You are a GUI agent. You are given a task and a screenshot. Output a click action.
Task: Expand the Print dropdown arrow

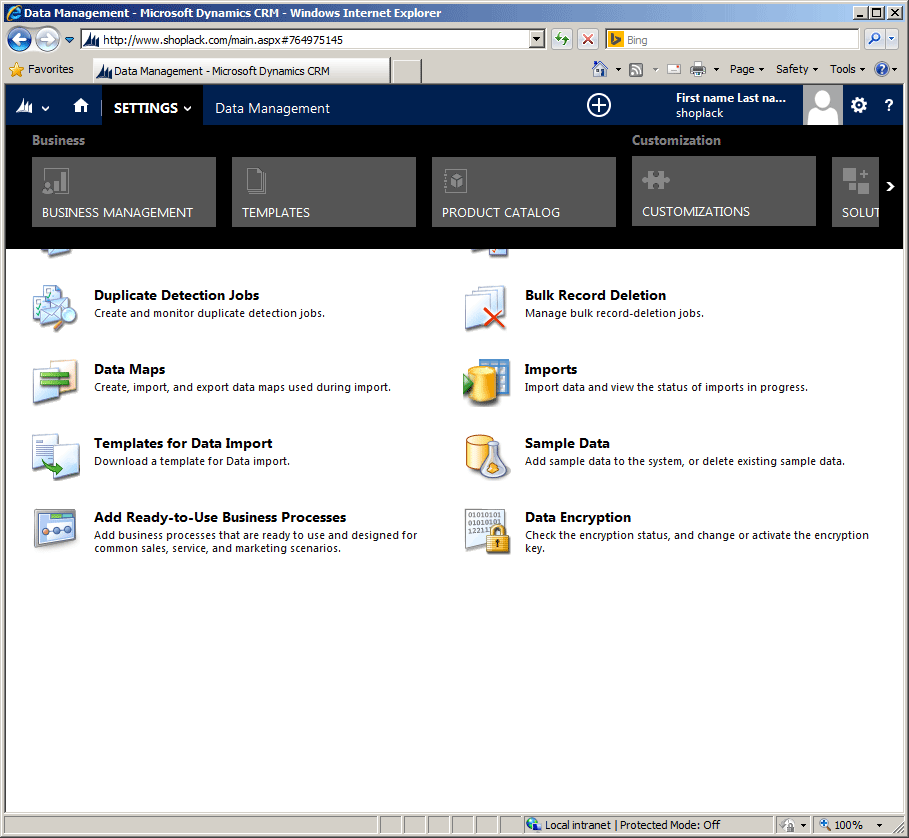pos(717,70)
